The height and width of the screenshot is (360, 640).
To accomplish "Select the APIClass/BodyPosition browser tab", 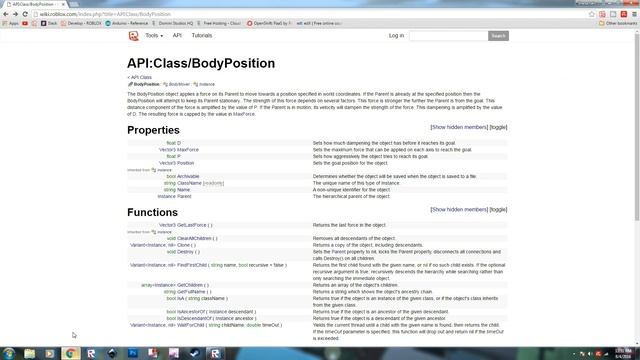I will point(36,4).
